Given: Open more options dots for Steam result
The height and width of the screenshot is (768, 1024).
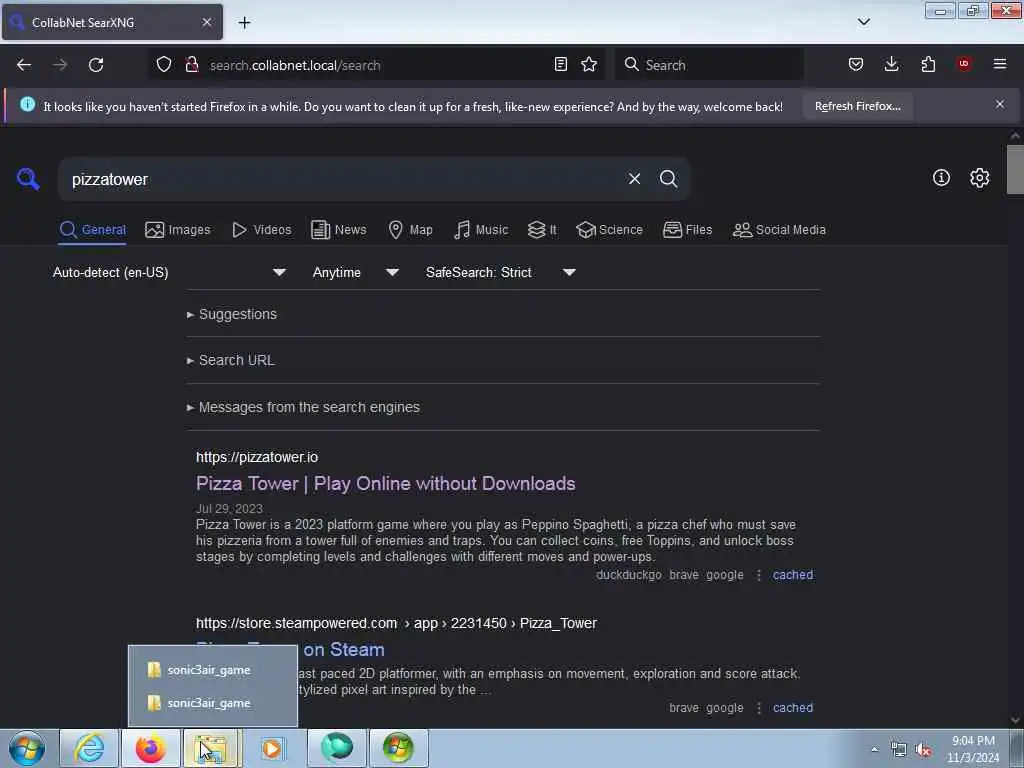Looking at the screenshot, I should (x=758, y=708).
